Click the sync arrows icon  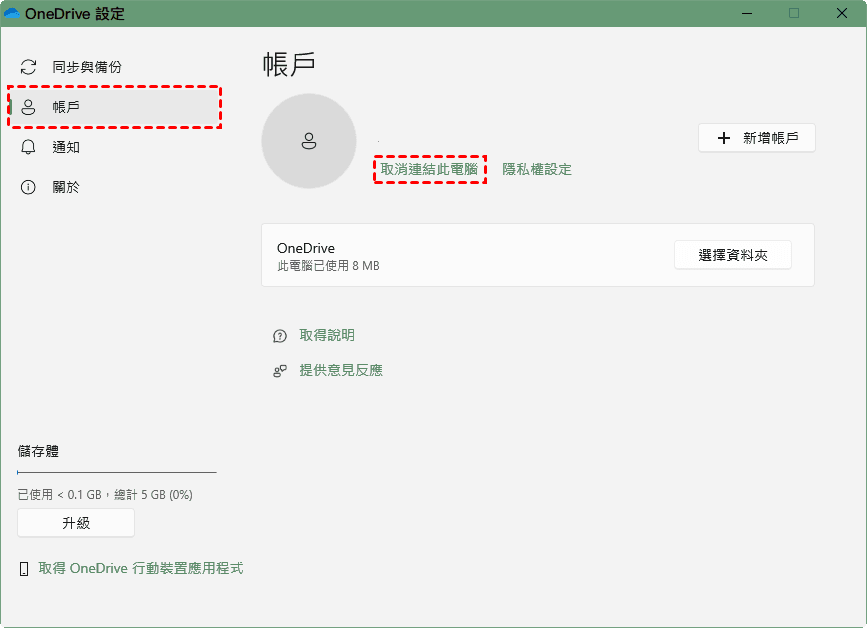(28, 67)
